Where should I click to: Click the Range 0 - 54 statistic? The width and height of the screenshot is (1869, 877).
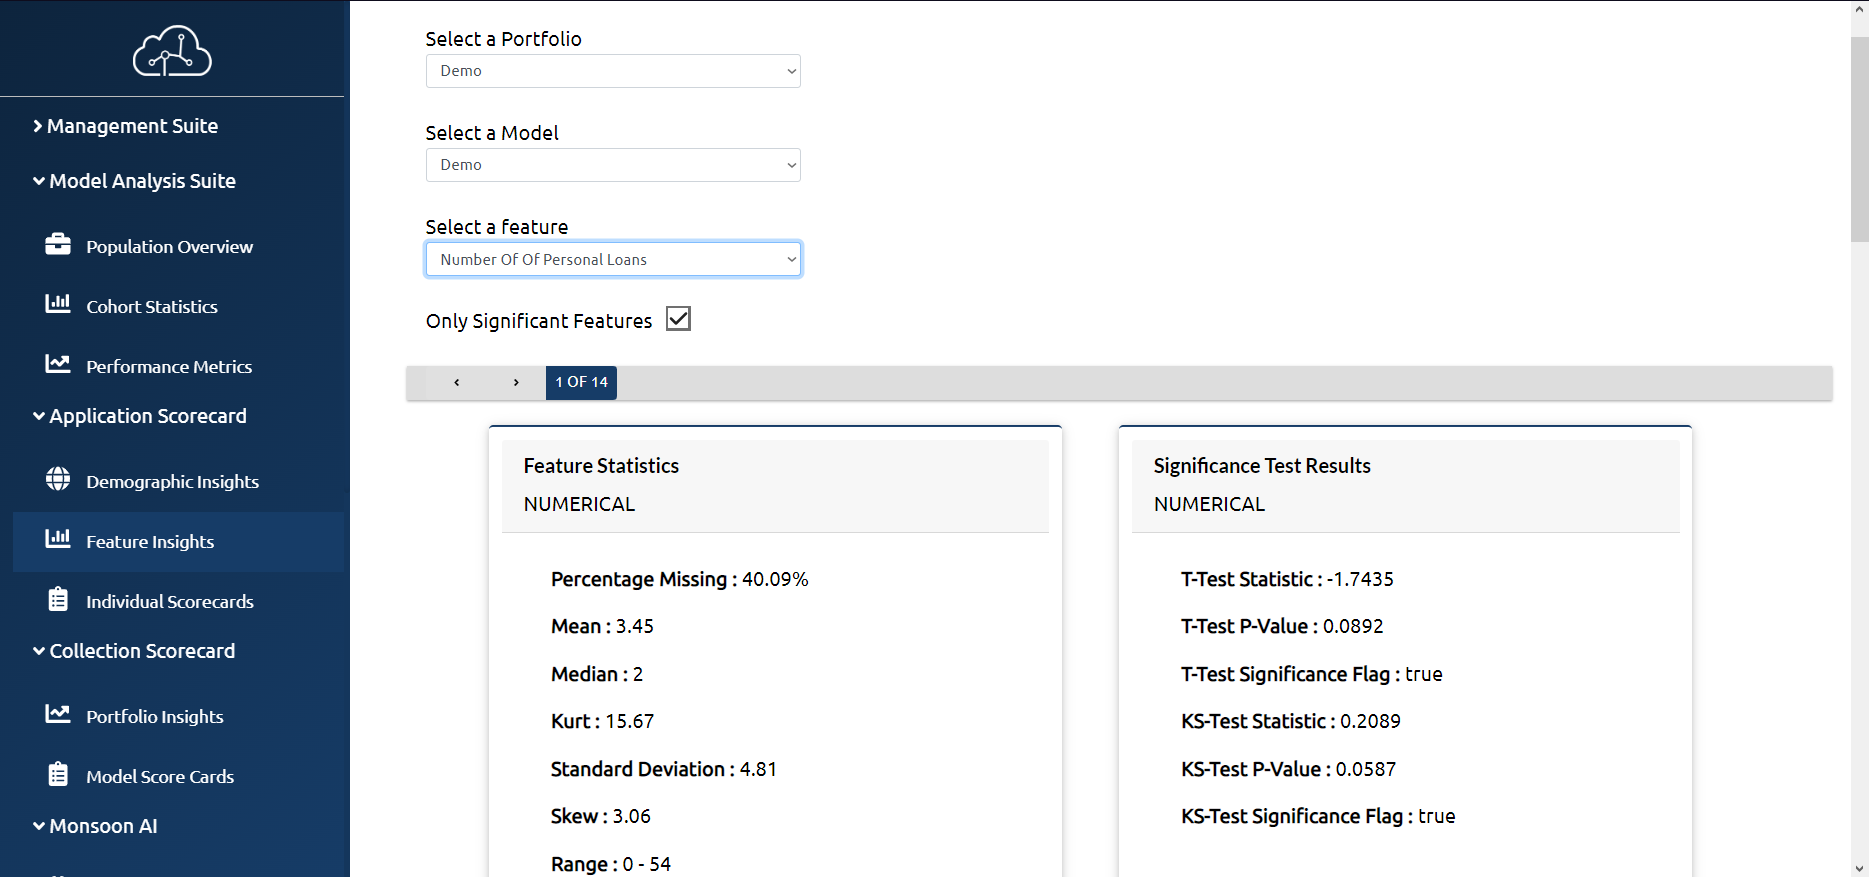[611, 864]
